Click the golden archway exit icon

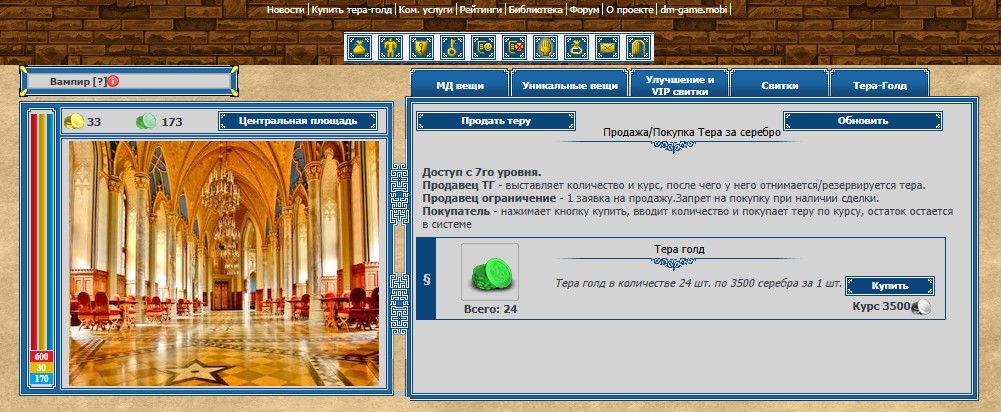click(638, 47)
